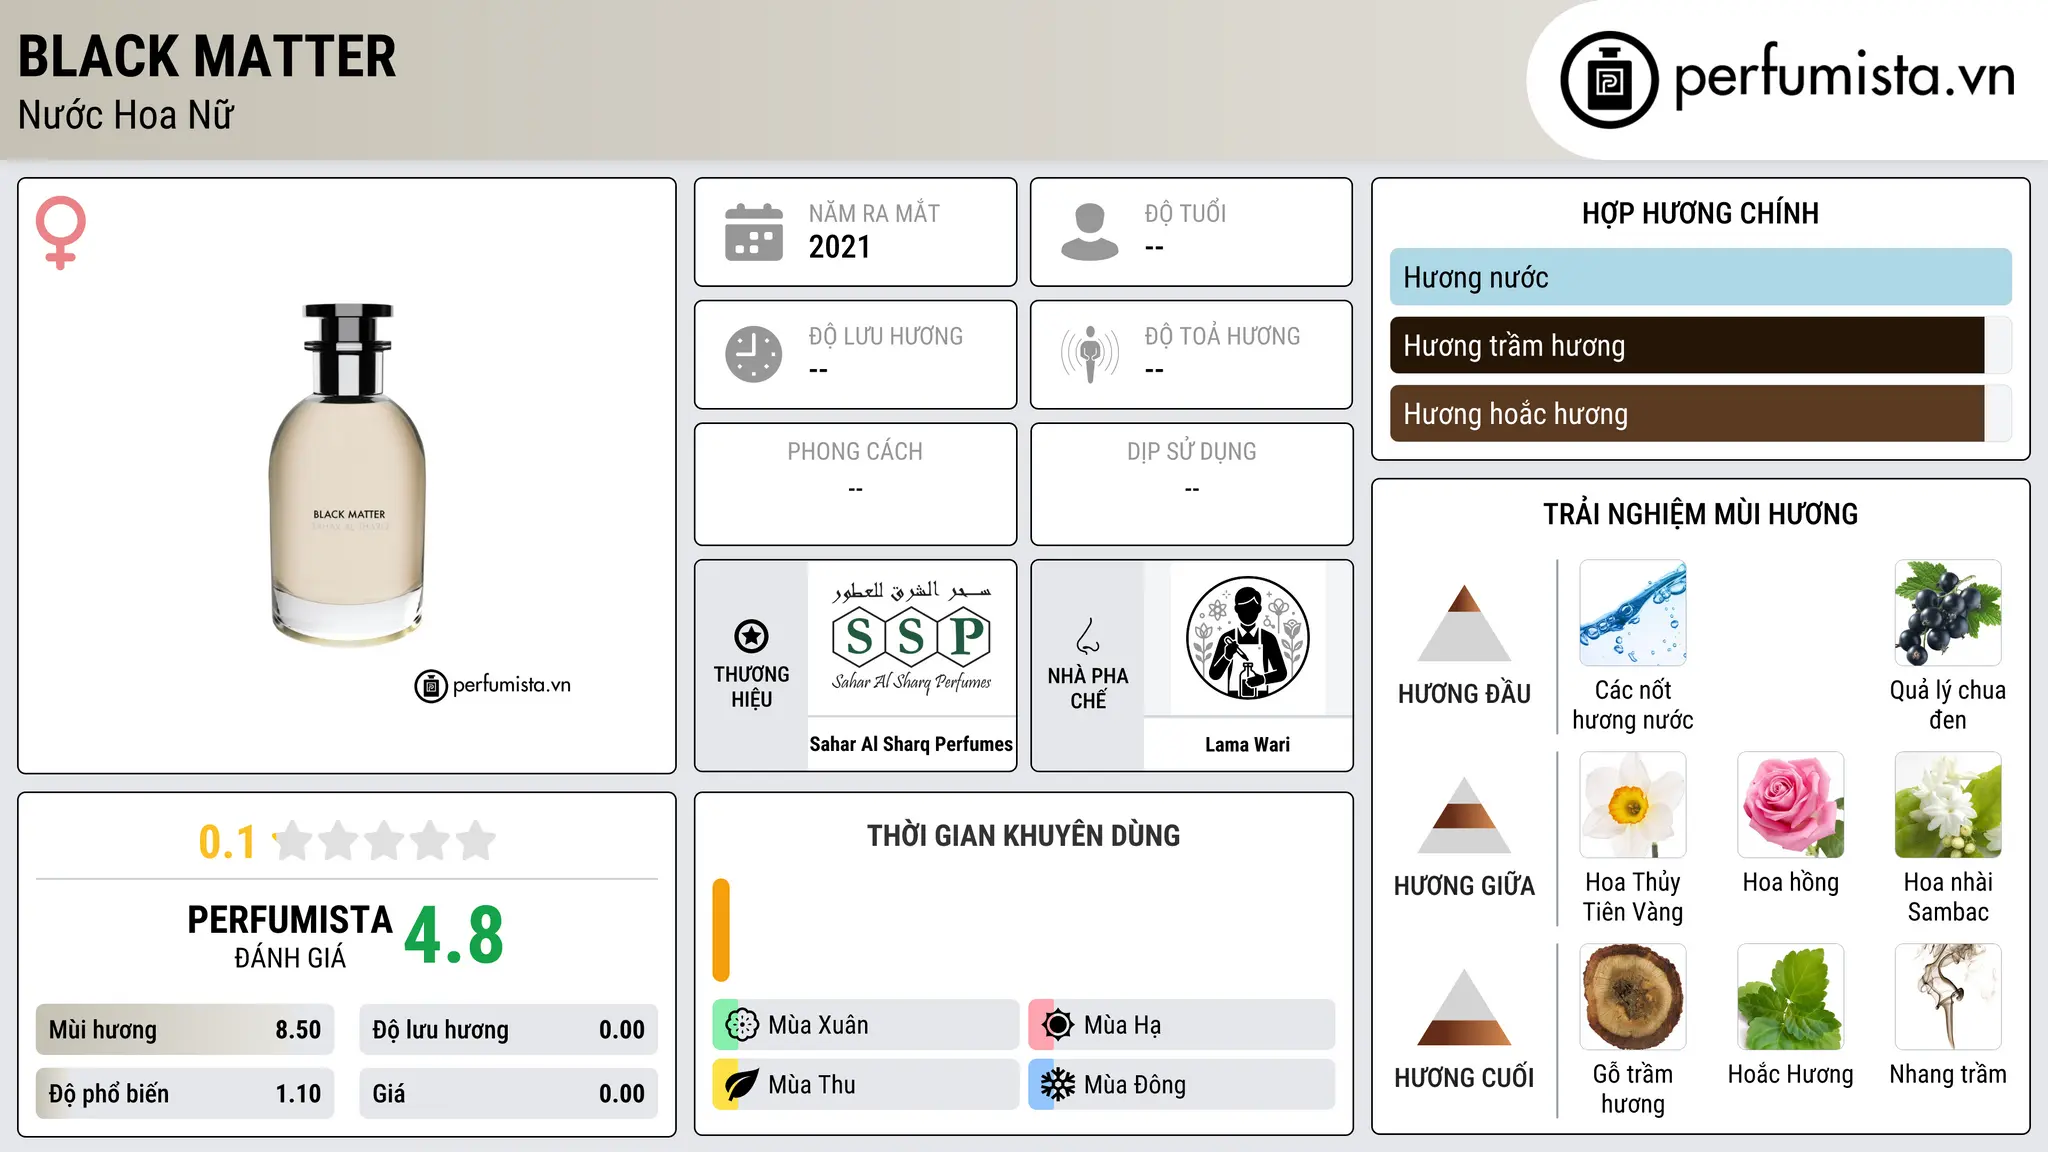Open the Sahar Al Sharq Perfumes logo
The width and height of the screenshot is (2048, 1152).
911,638
